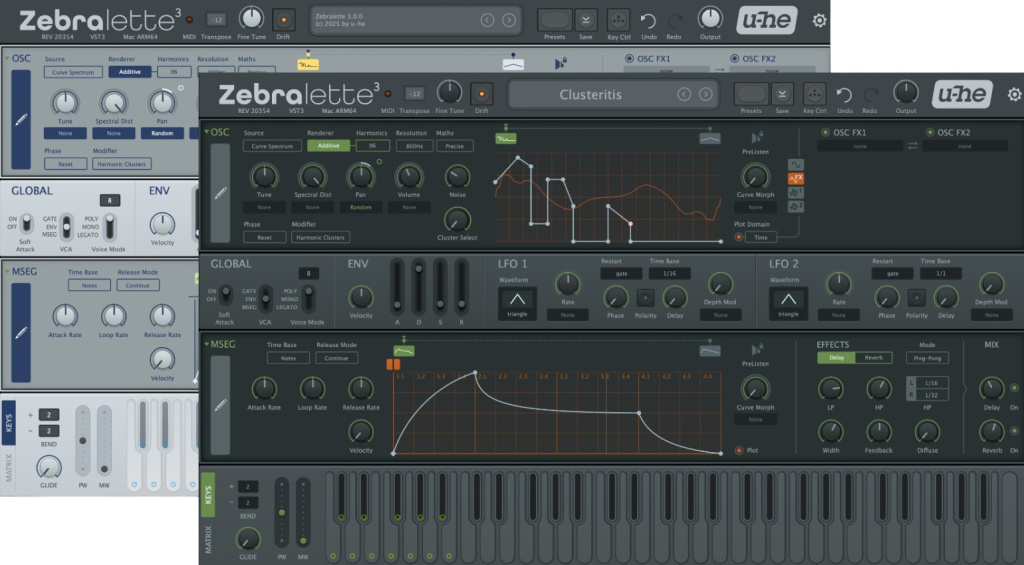Image resolution: width=1024 pixels, height=565 pixels.
Task: Click the settings gear in the back window
Action: point(819,21)
